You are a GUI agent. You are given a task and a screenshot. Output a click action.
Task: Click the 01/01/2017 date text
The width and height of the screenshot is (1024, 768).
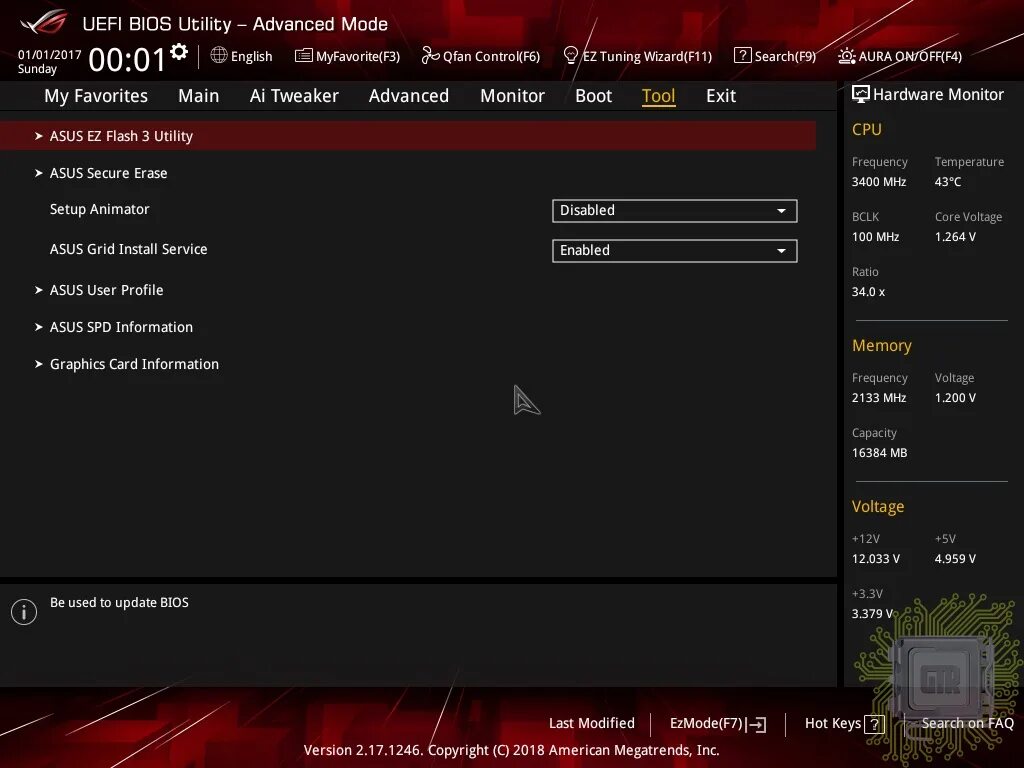point(50,55)
